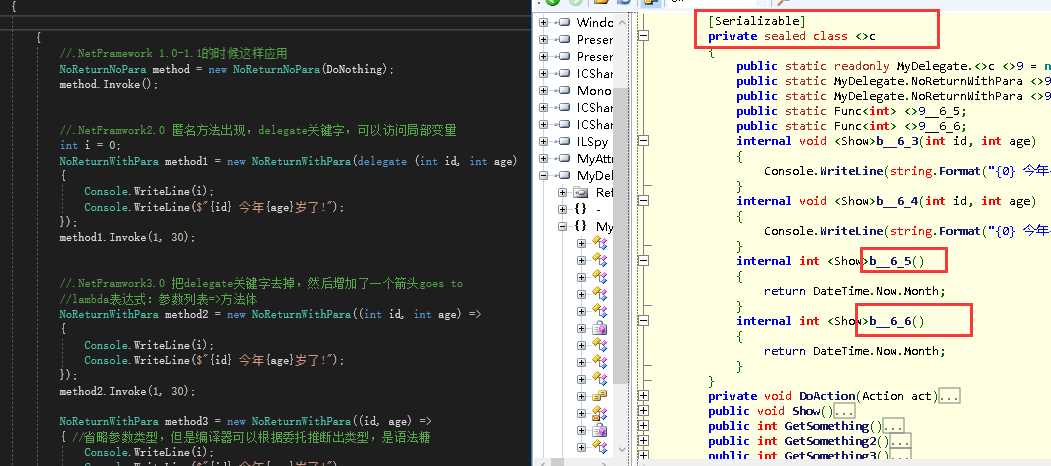
Task: Click the "public static Func<int> <>9__6_6;" line
Action: tap(851, 126)
